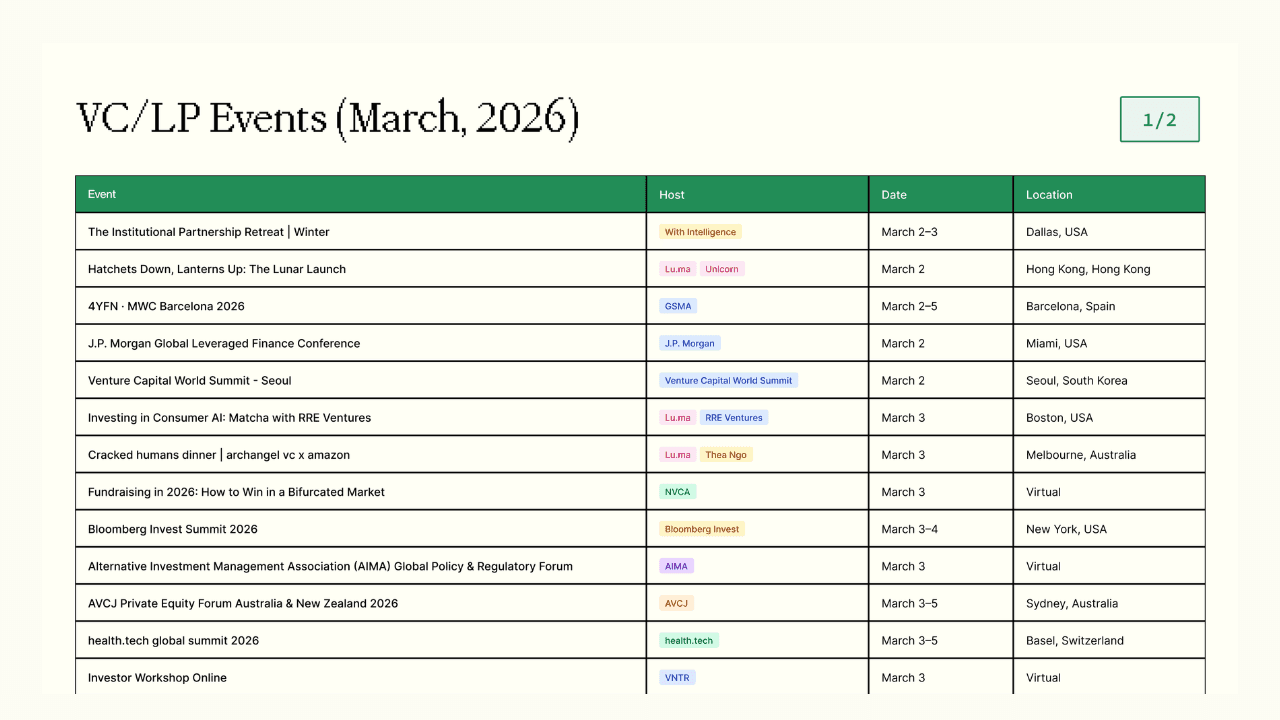Select 'Bloomberg Invest Summit 2026' event

tap(173, 529)
